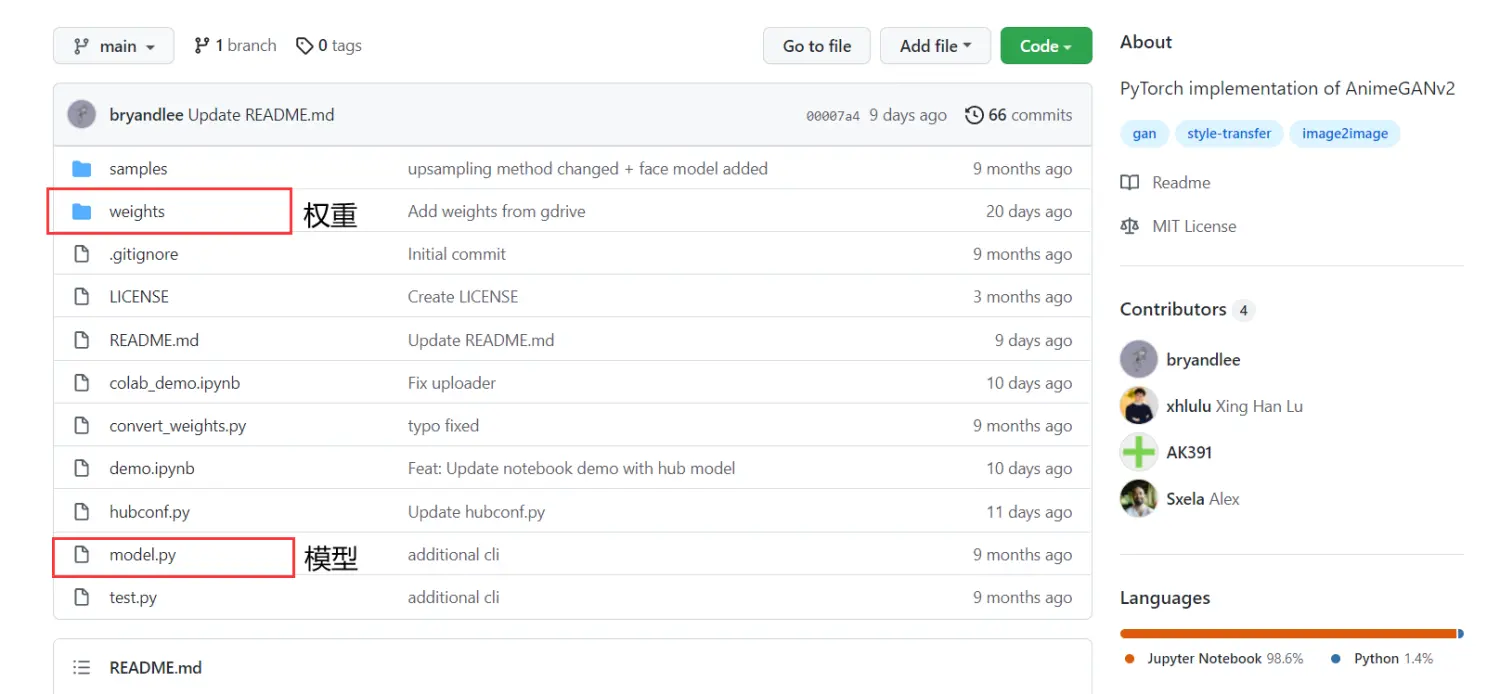1500x694 pixels.
Task: Open the model.py file
Action: [x=143, y=555]
